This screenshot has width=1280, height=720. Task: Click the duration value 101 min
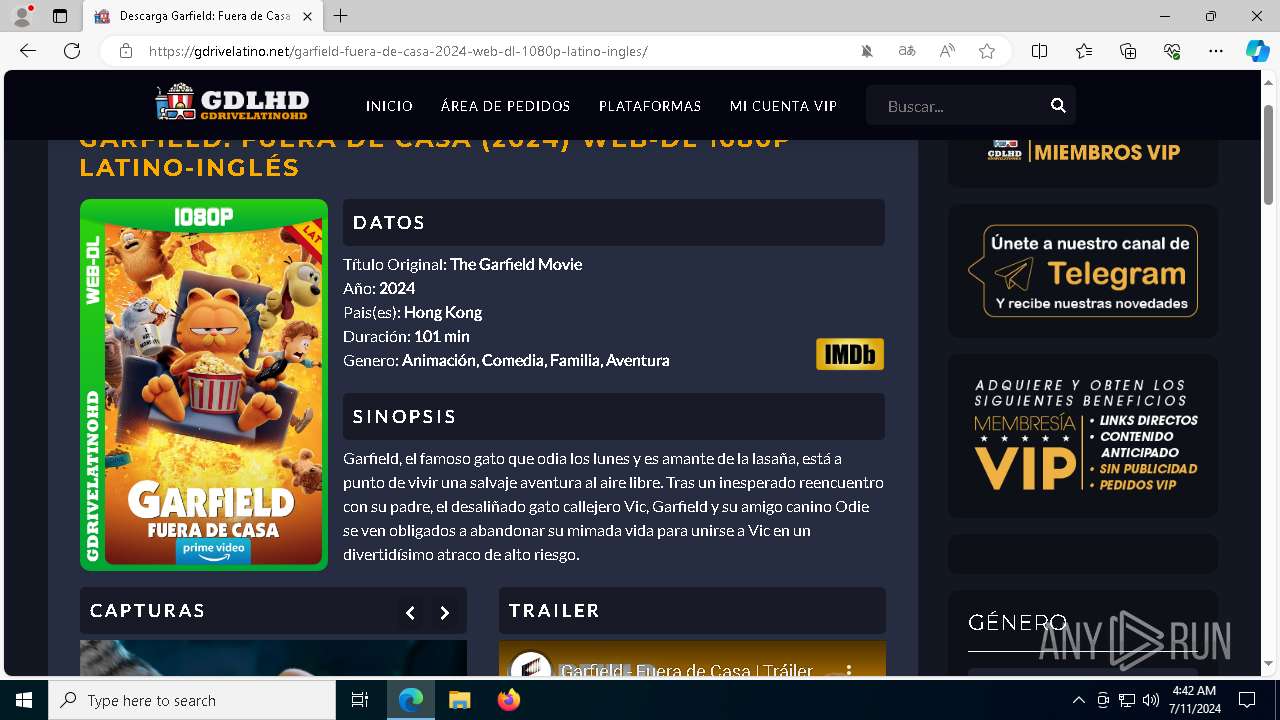[x=442, y=336]
